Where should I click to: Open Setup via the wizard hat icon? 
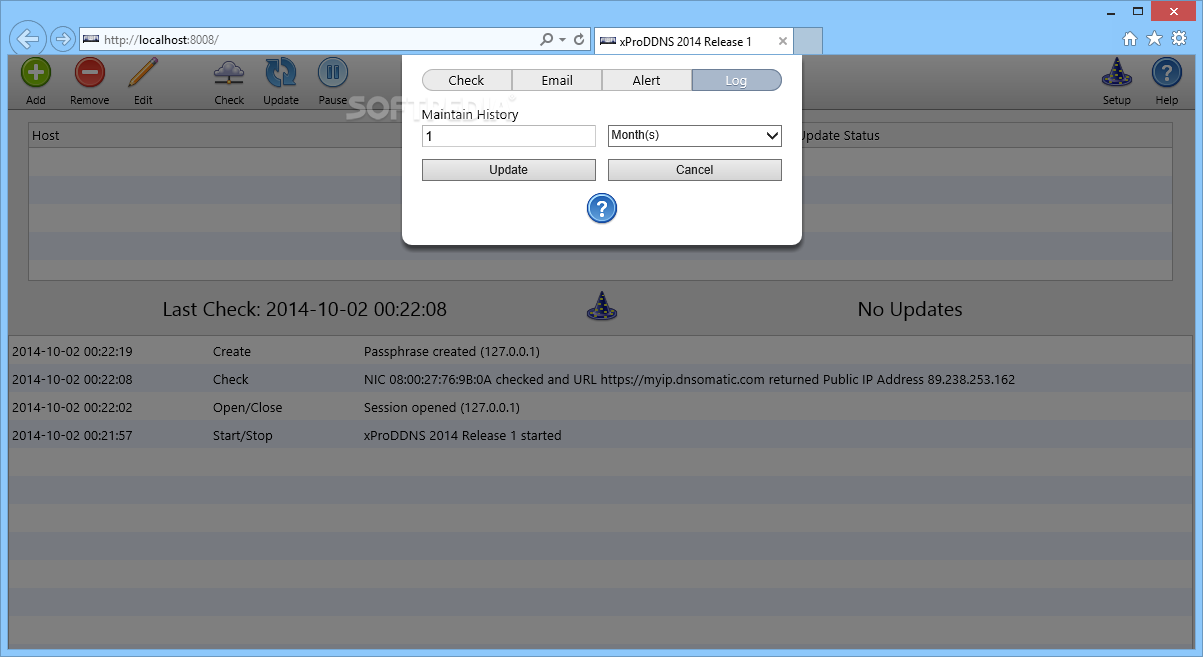(1116, 73)
